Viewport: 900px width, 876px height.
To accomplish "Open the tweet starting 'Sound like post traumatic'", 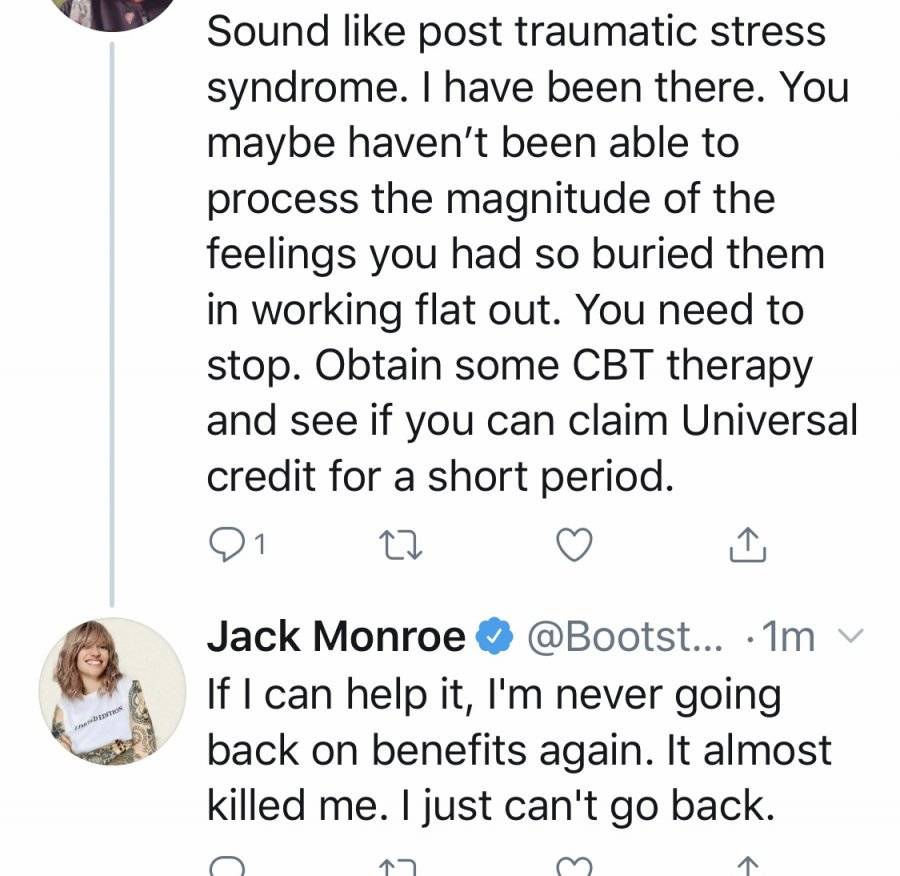I will (531, 254).
